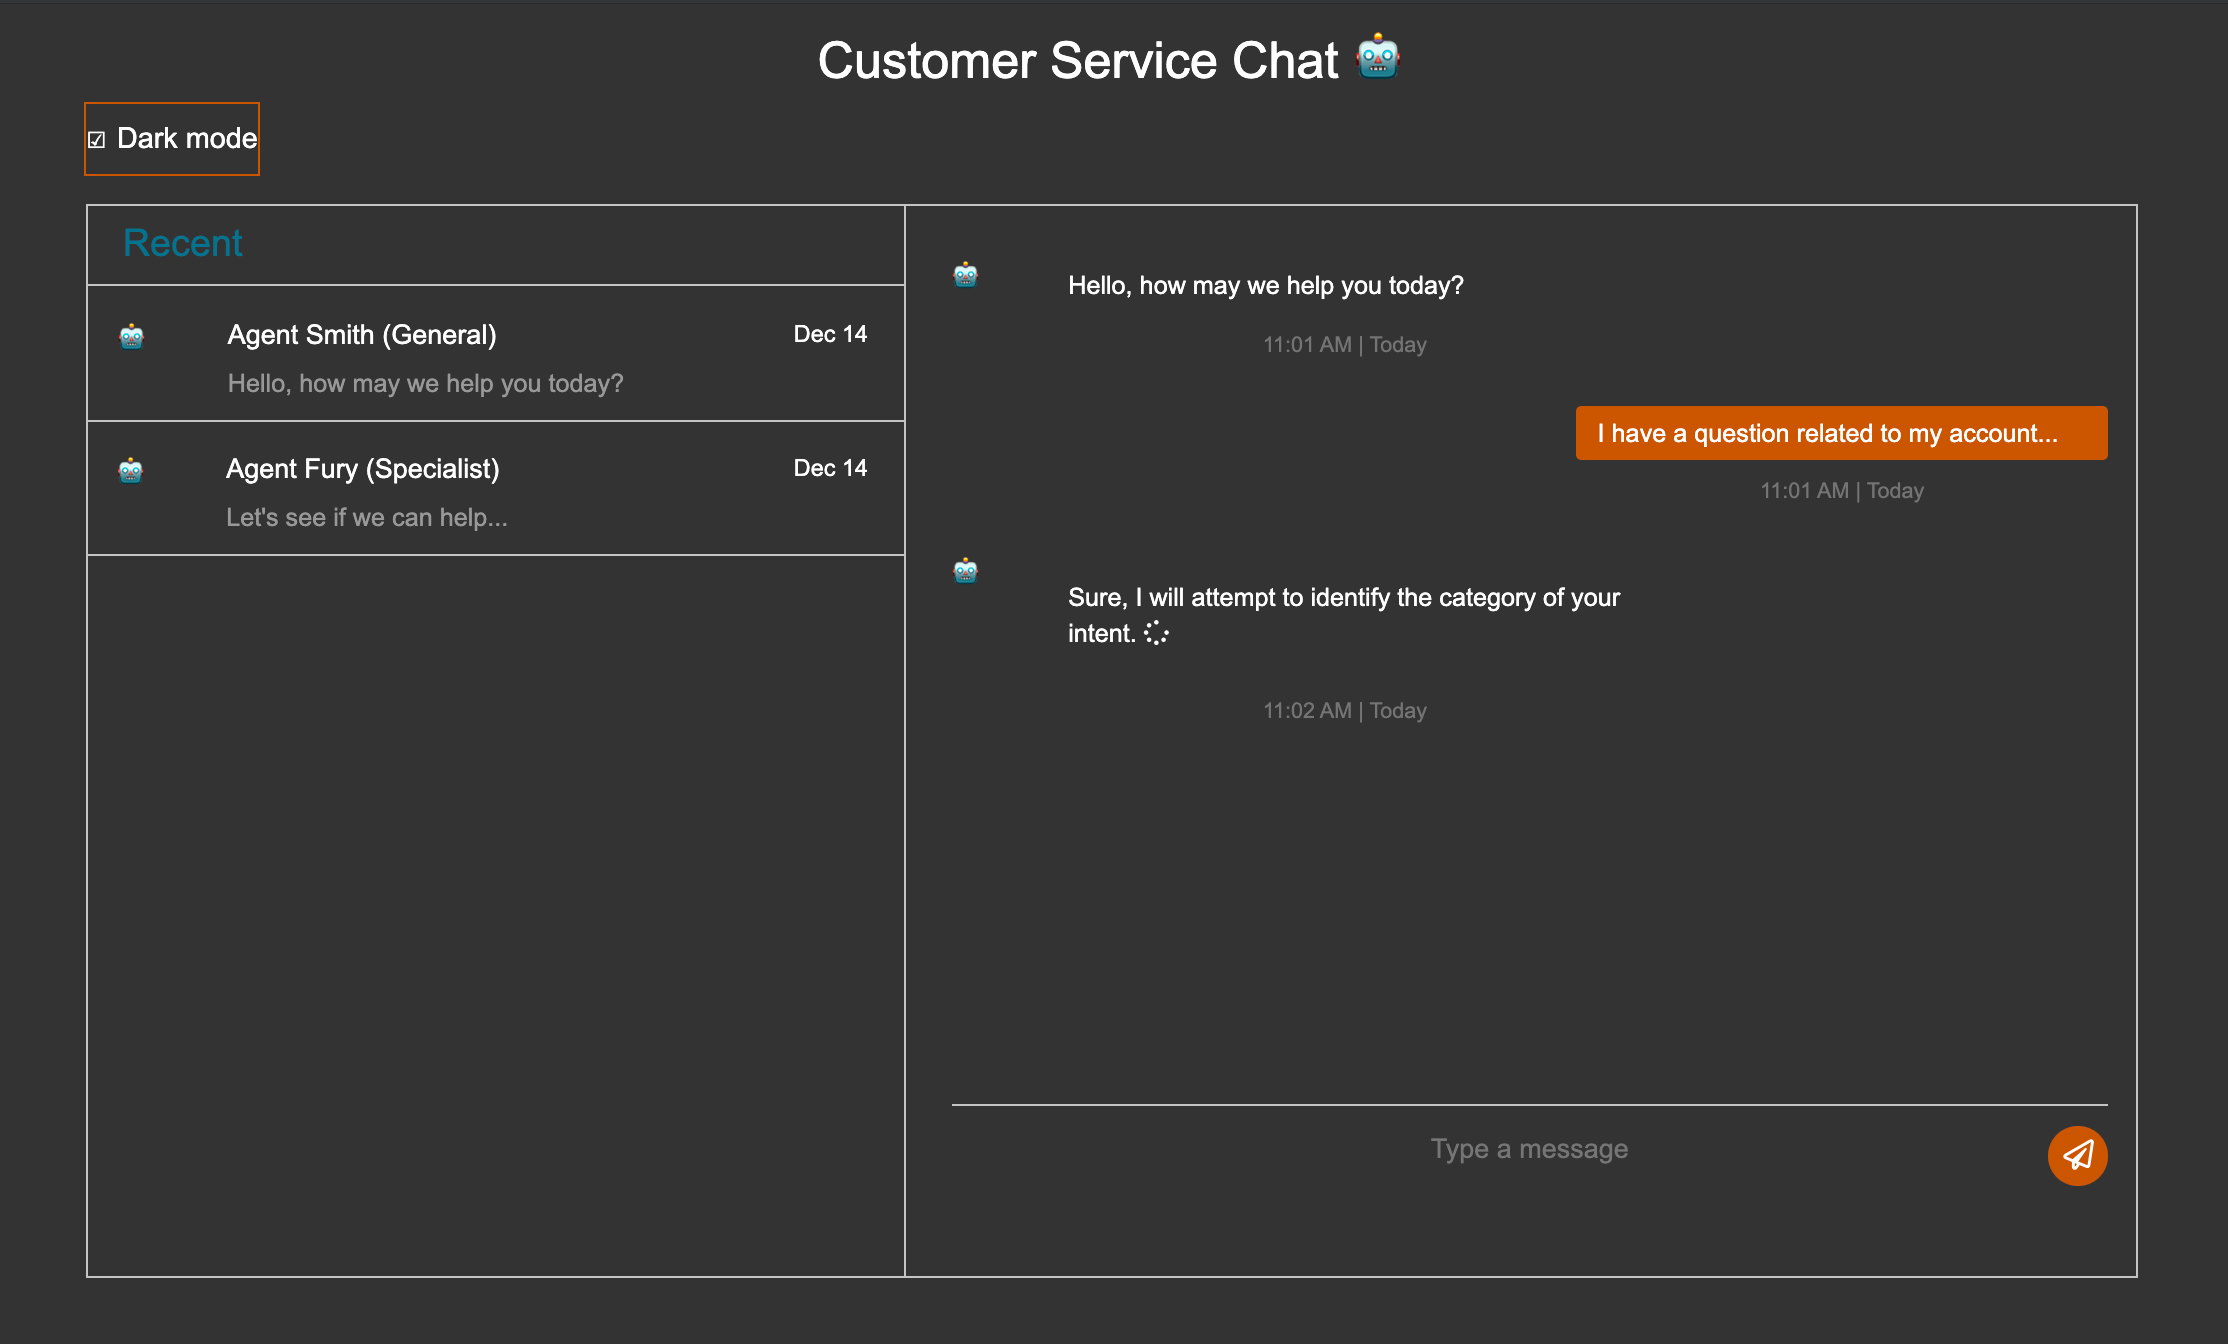The image size is (2228, 1344).
Task: Click Agent Fury's robot avatar icon
Action: (131, 470)
